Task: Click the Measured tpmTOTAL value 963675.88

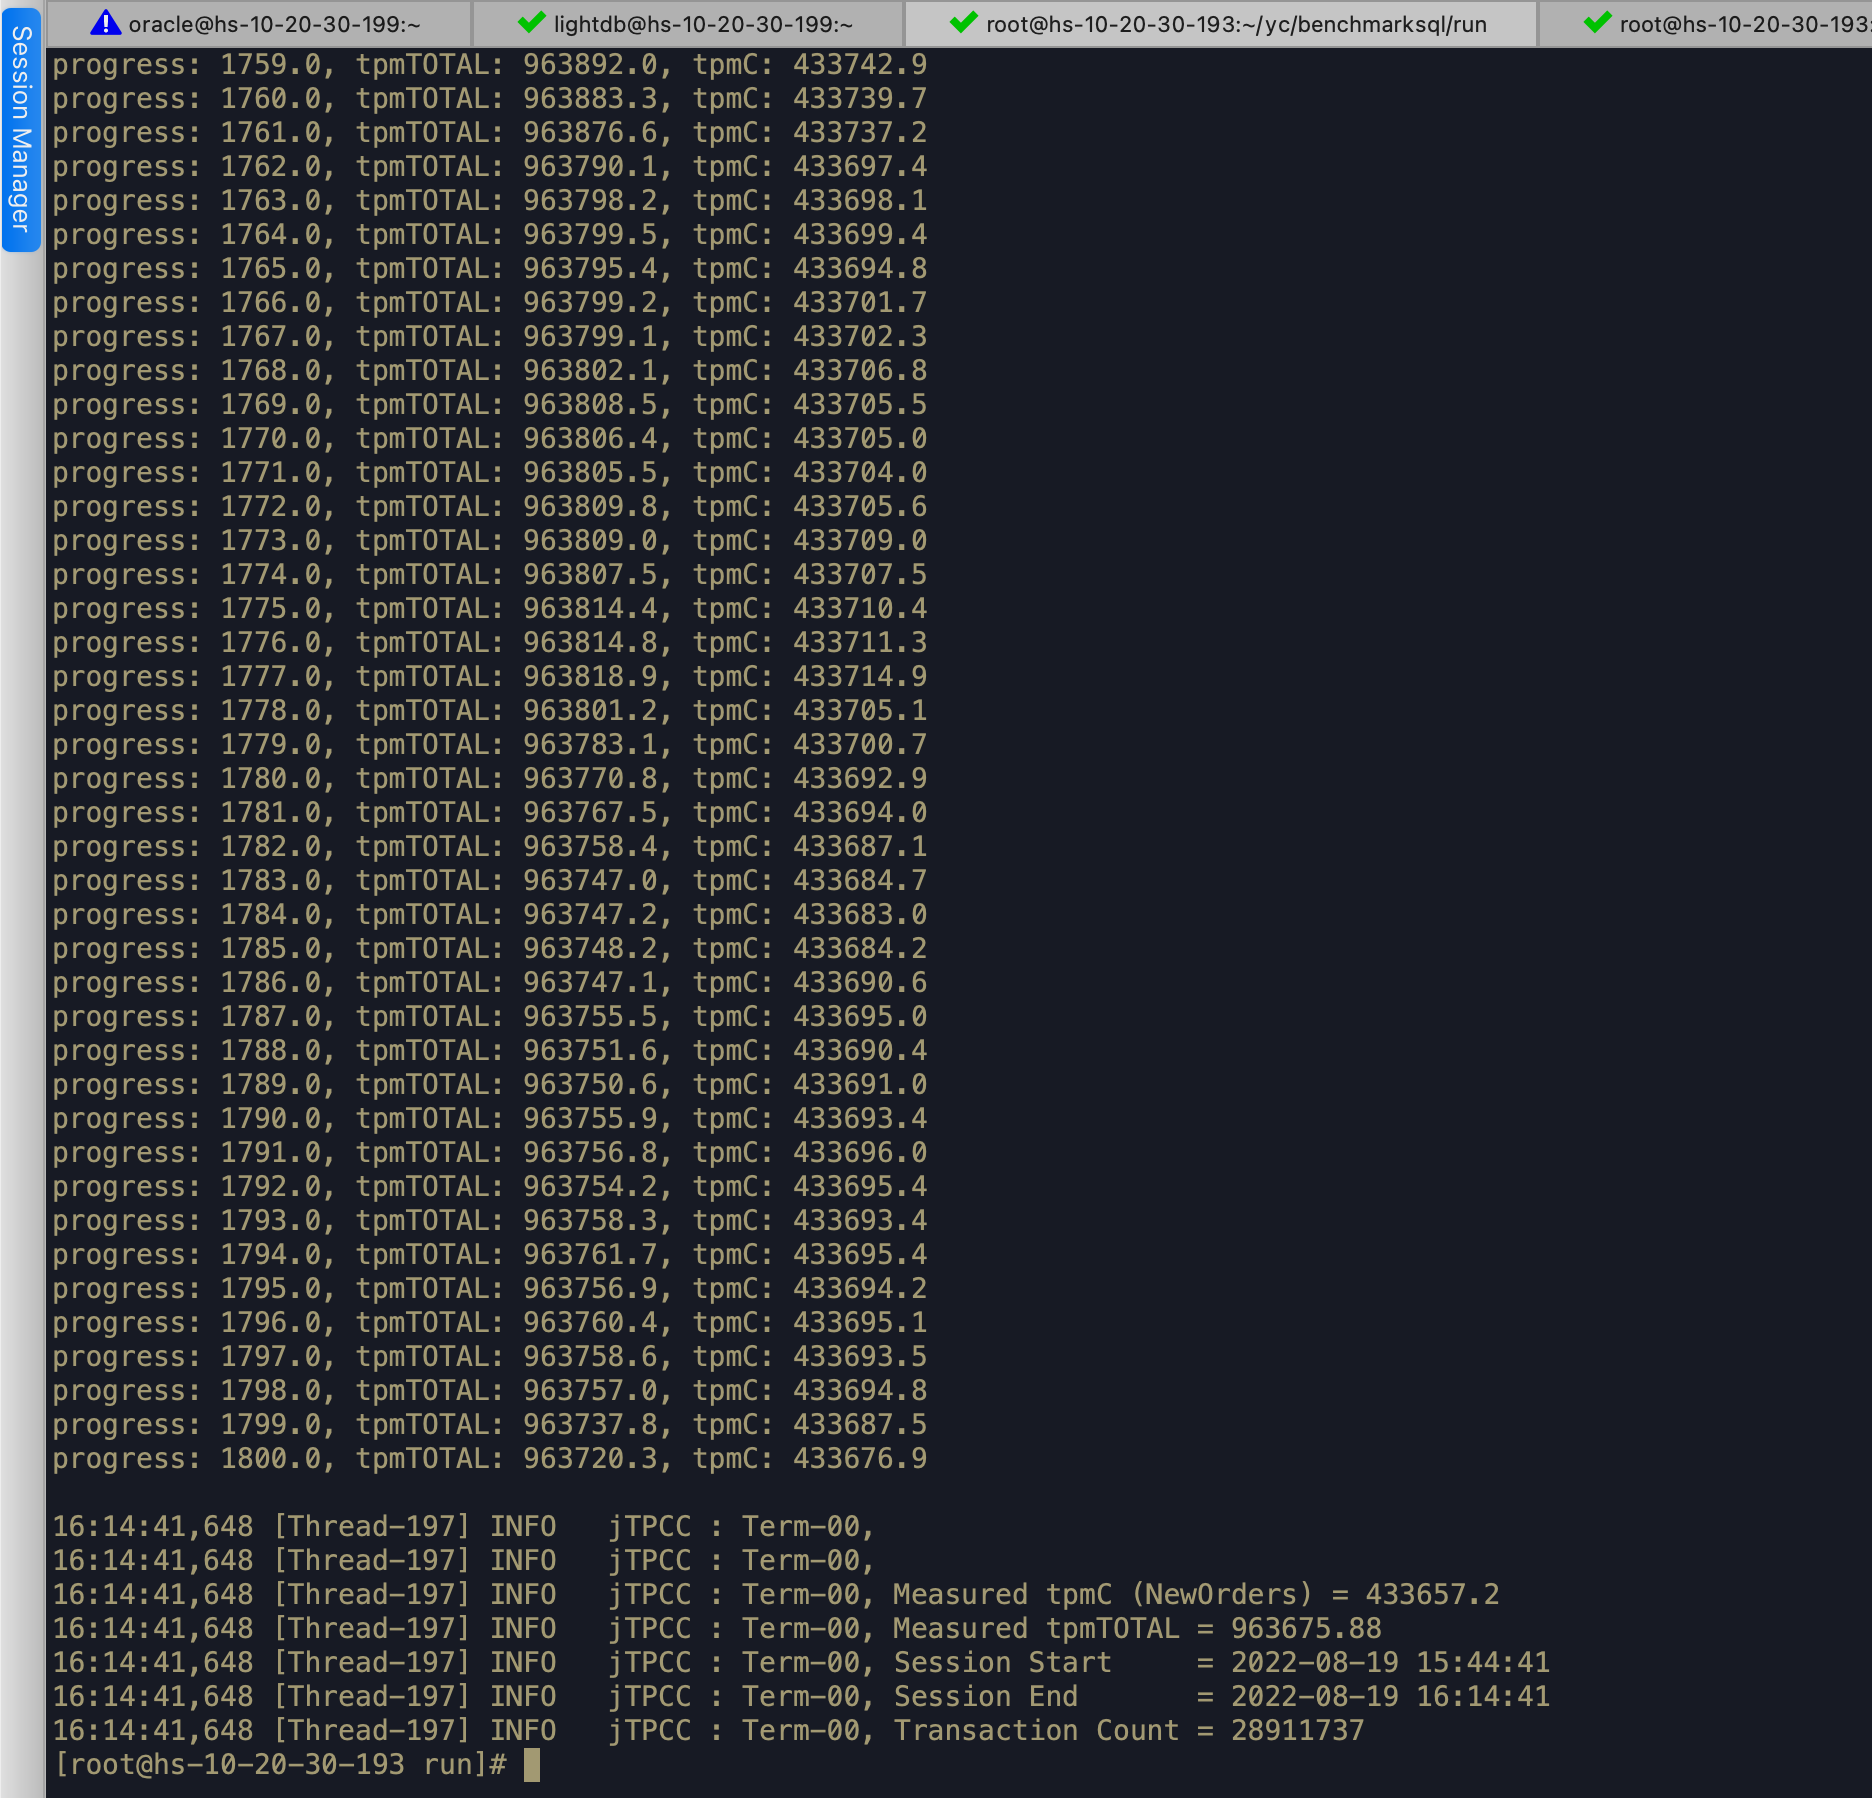Action: tap(1306, 1629)
